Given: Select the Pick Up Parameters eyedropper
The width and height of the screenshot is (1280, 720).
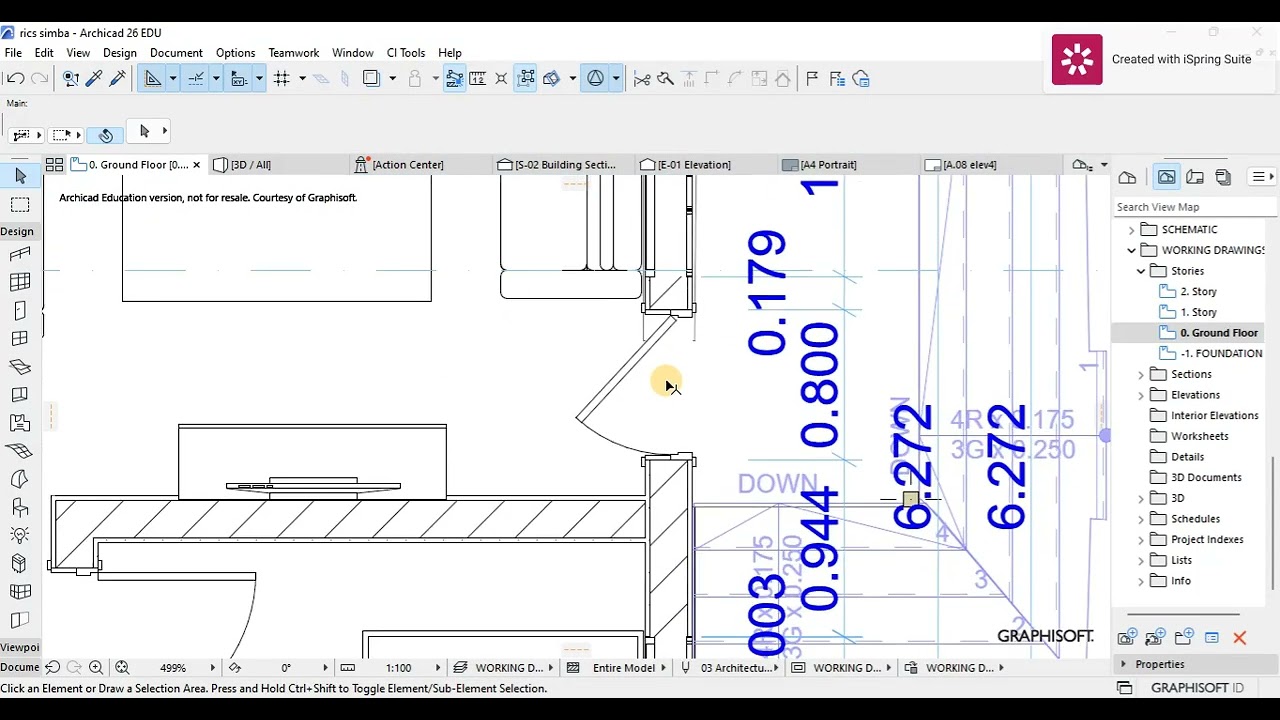Looking at the screenshot, I should pyautogui.click(x=94, y=79).
